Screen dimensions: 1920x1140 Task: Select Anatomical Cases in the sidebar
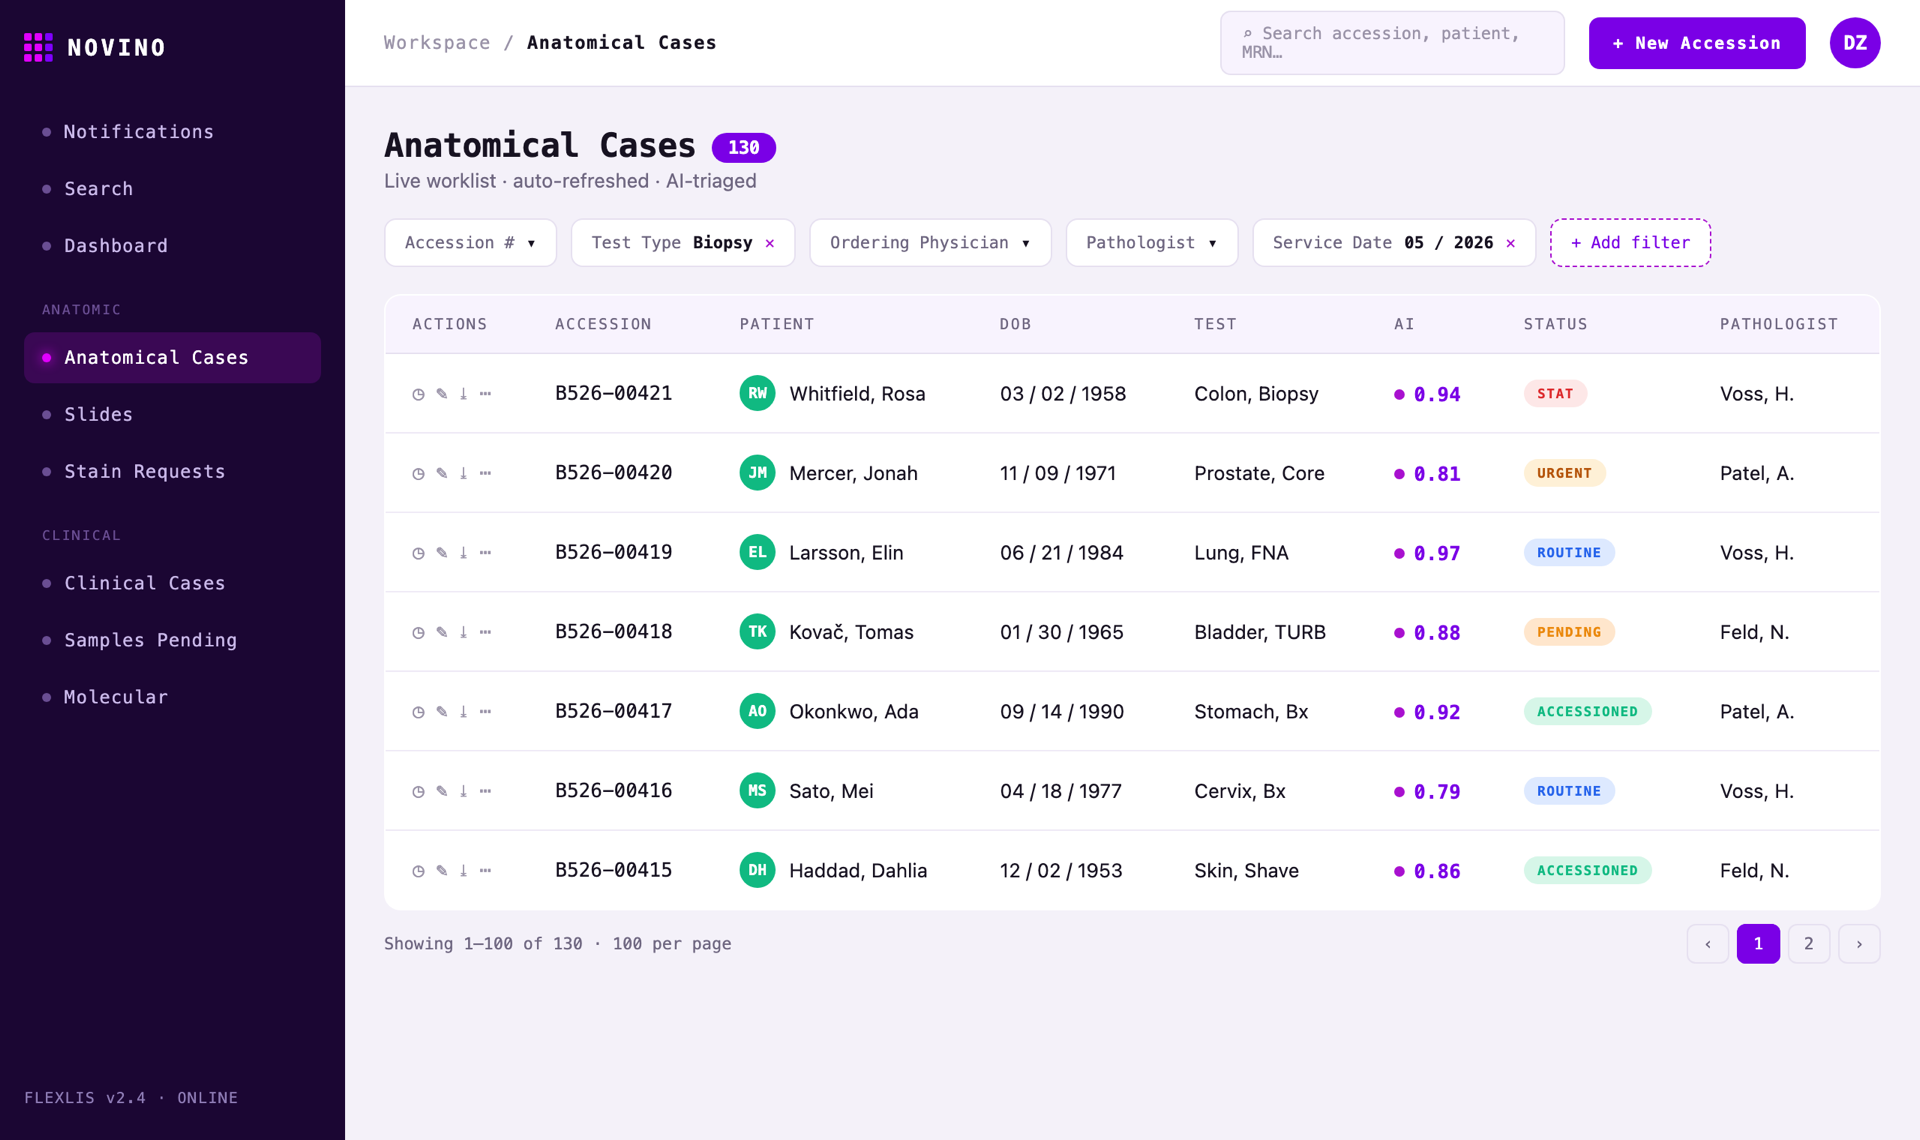172,358
